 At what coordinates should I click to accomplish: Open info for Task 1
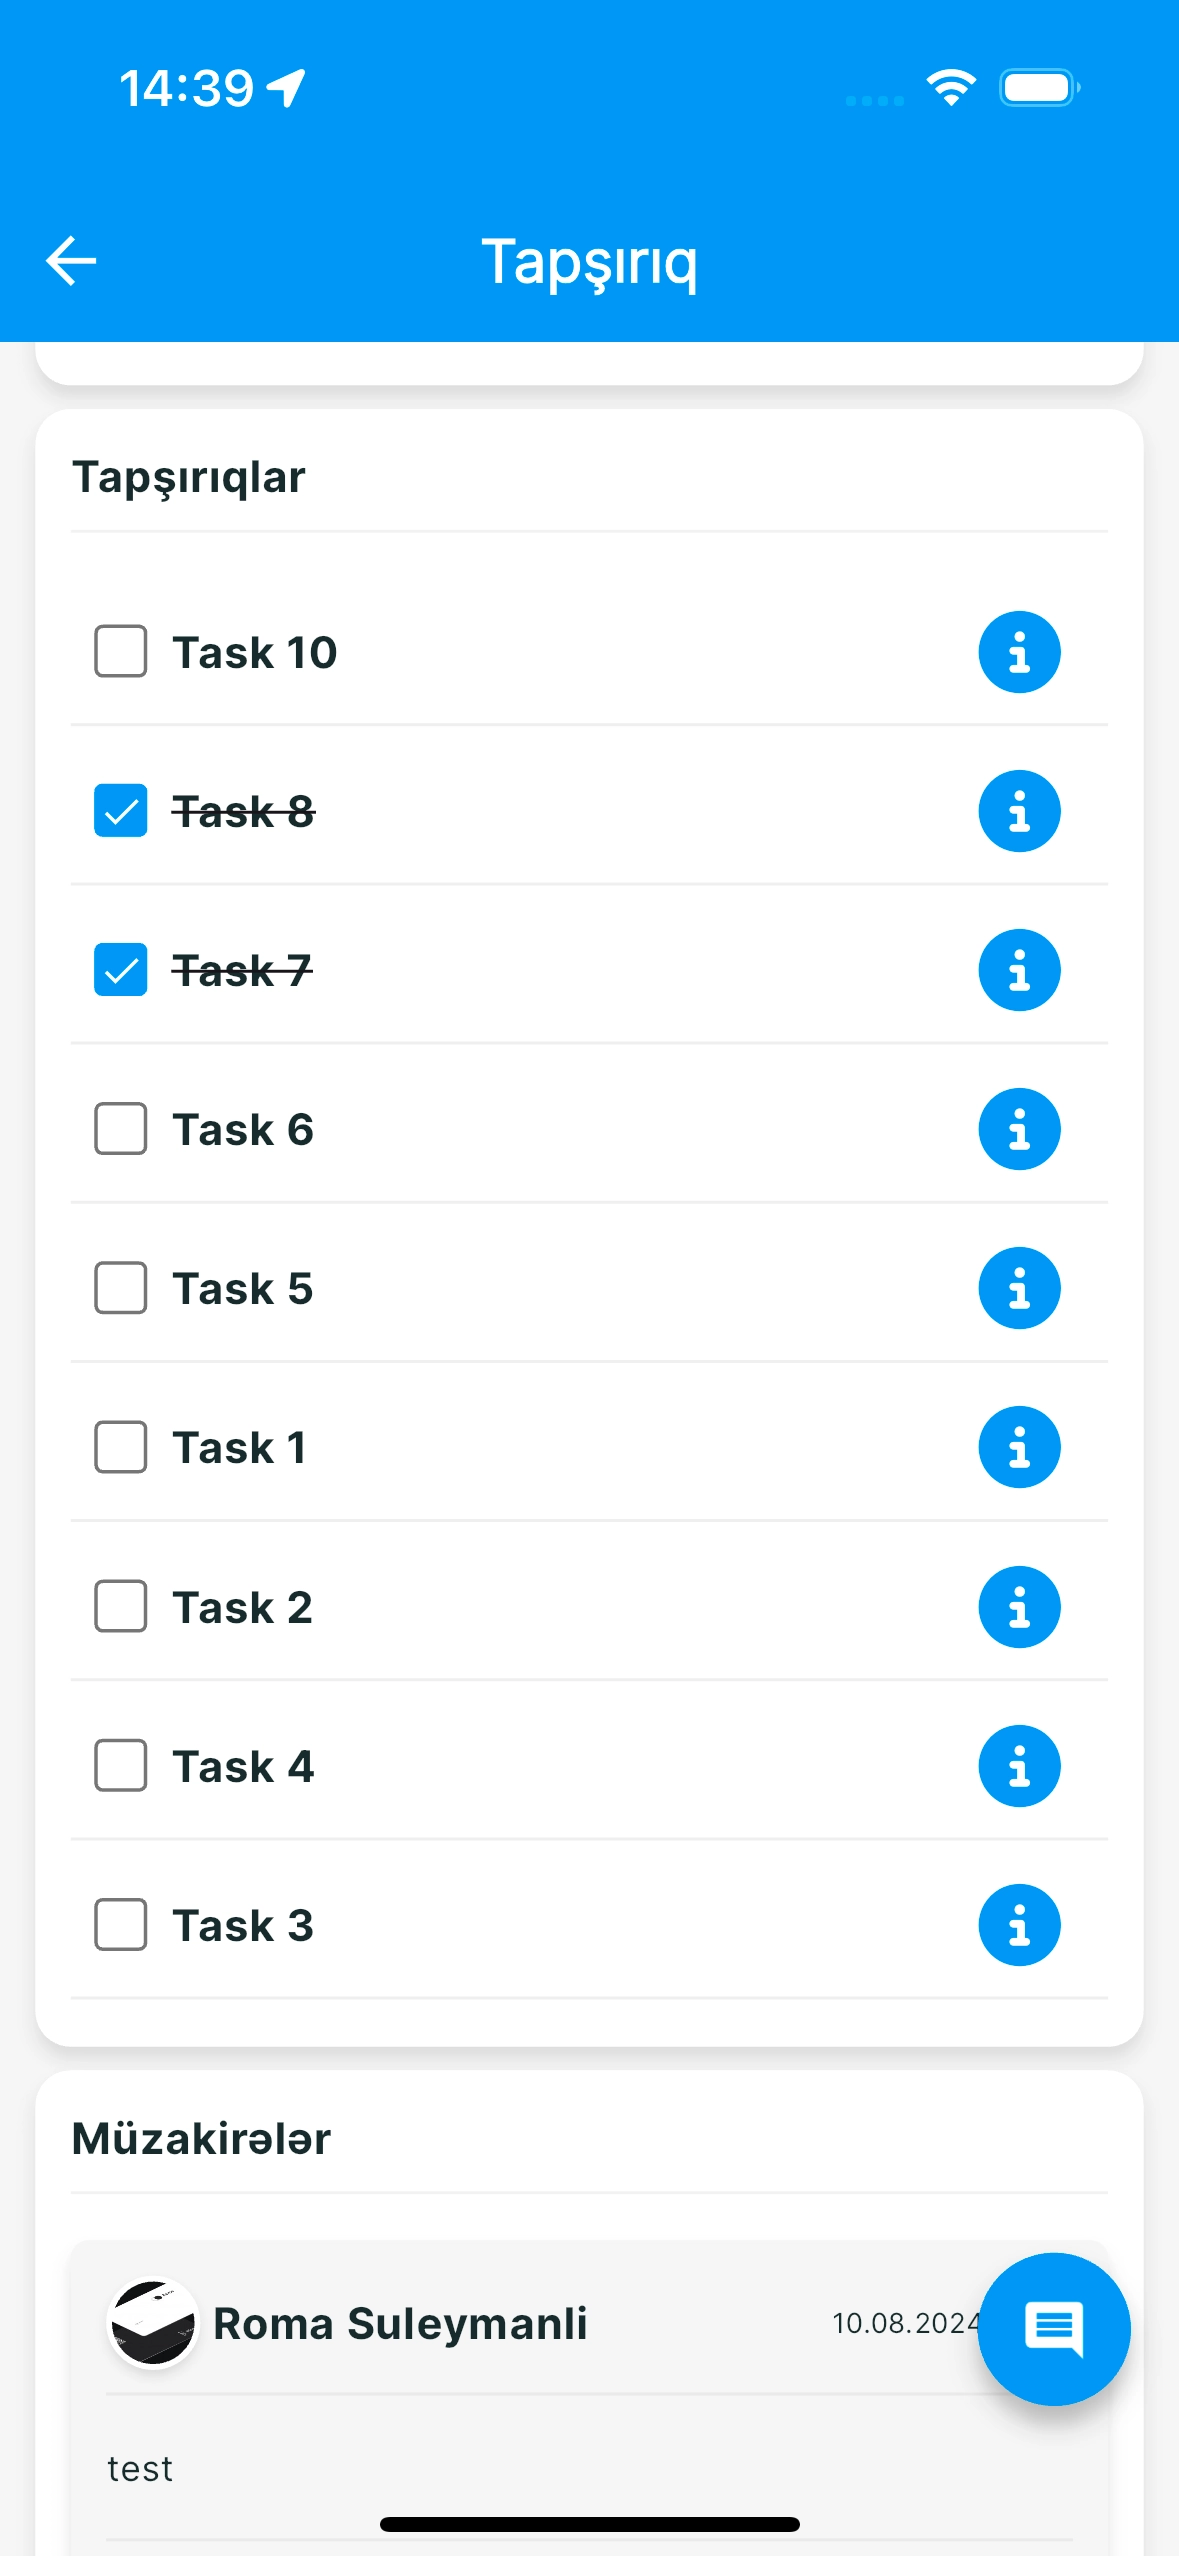(1018, 1447)
